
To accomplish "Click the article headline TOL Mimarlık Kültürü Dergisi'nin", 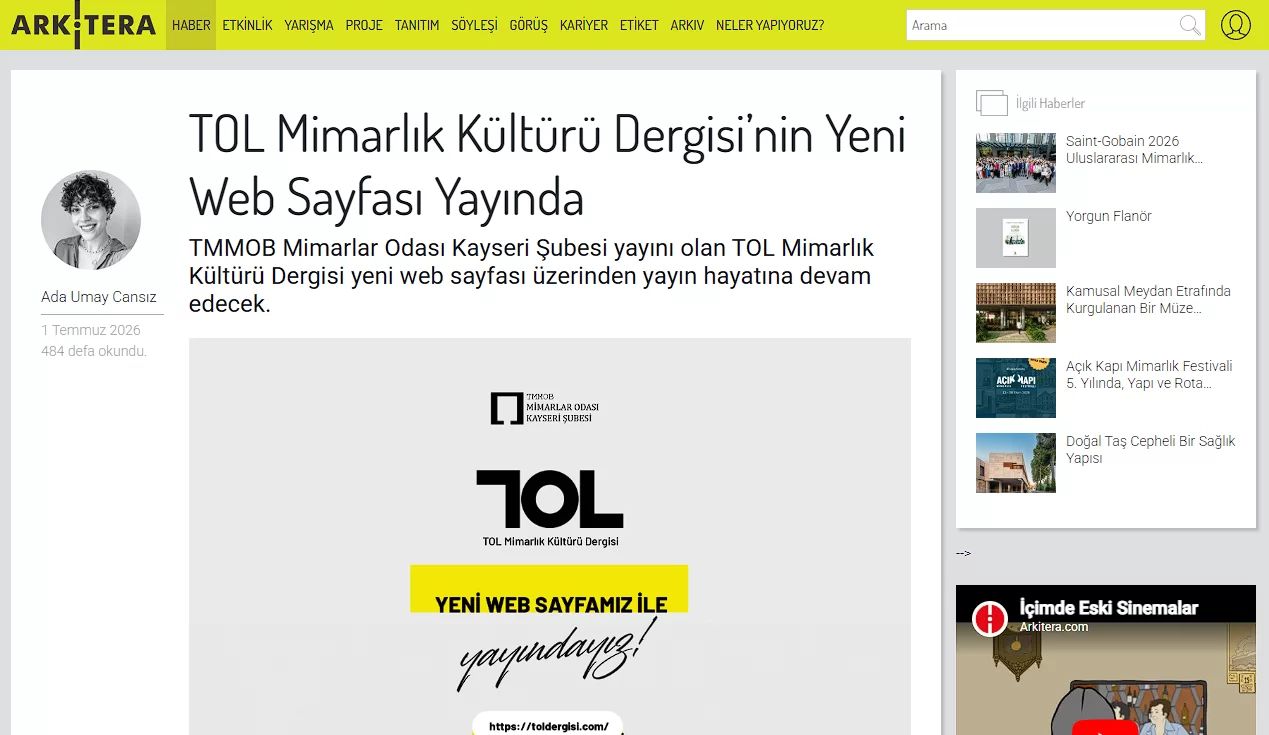I will [x=547, y=165].
